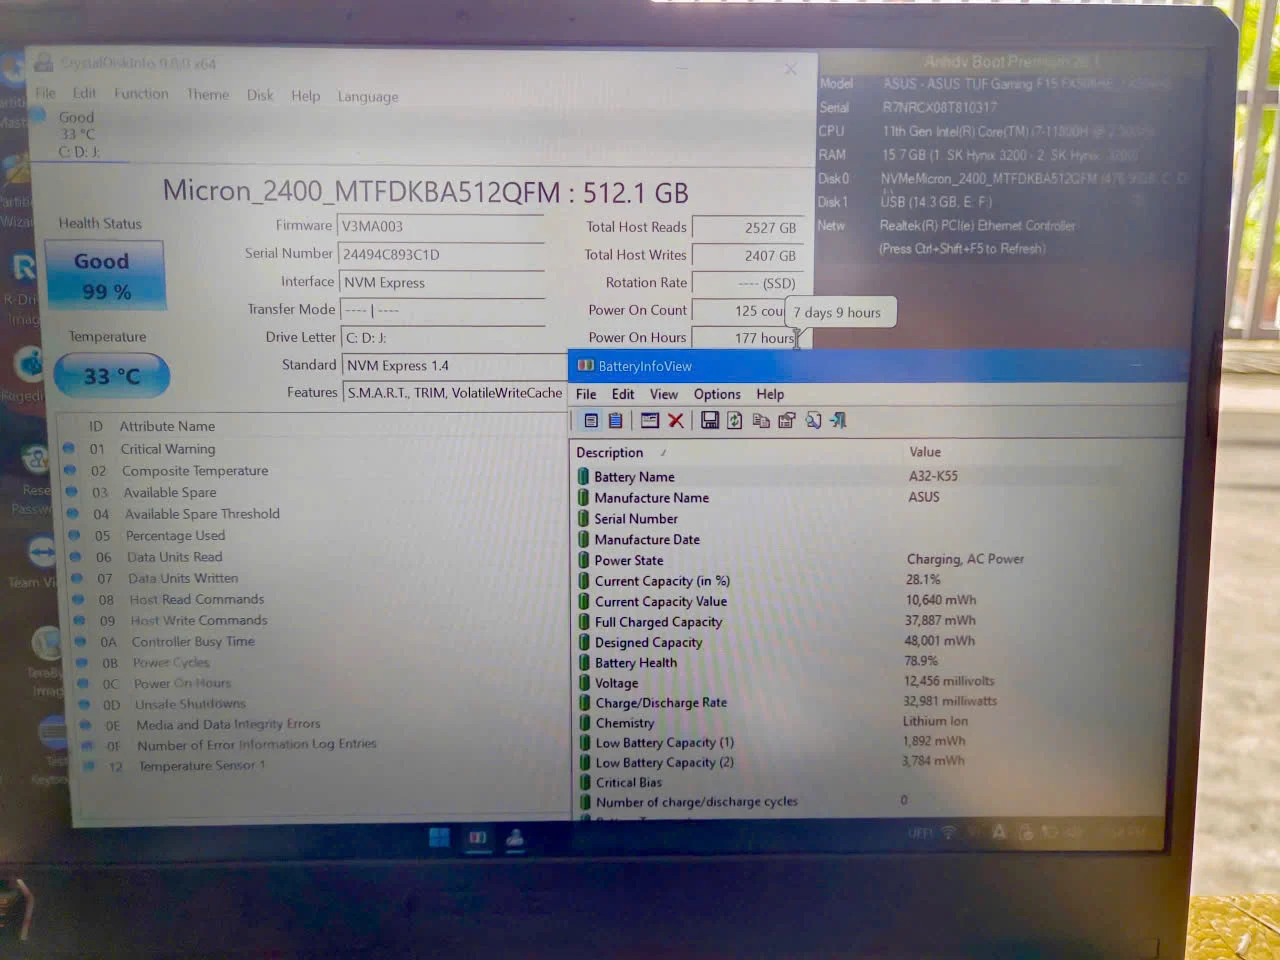Click the green refresh toolbar icon
Screen dimensions: 1280x960
pyautogui.click(x=735, y=421)
